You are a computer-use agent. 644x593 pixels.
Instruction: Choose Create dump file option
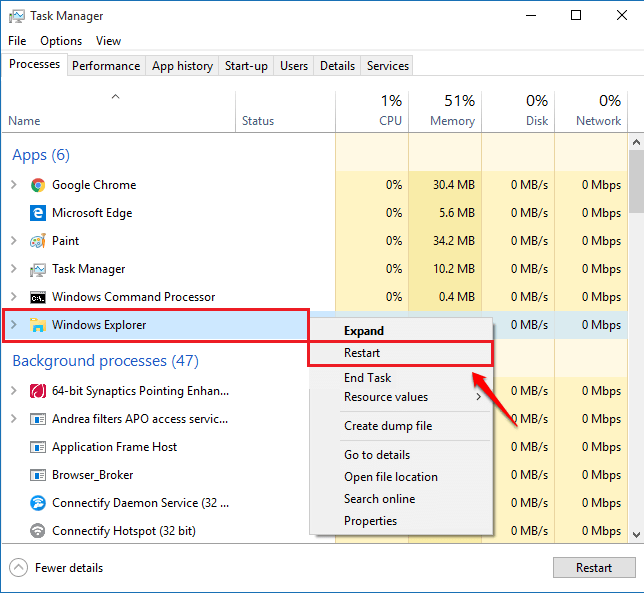point(401,426)
